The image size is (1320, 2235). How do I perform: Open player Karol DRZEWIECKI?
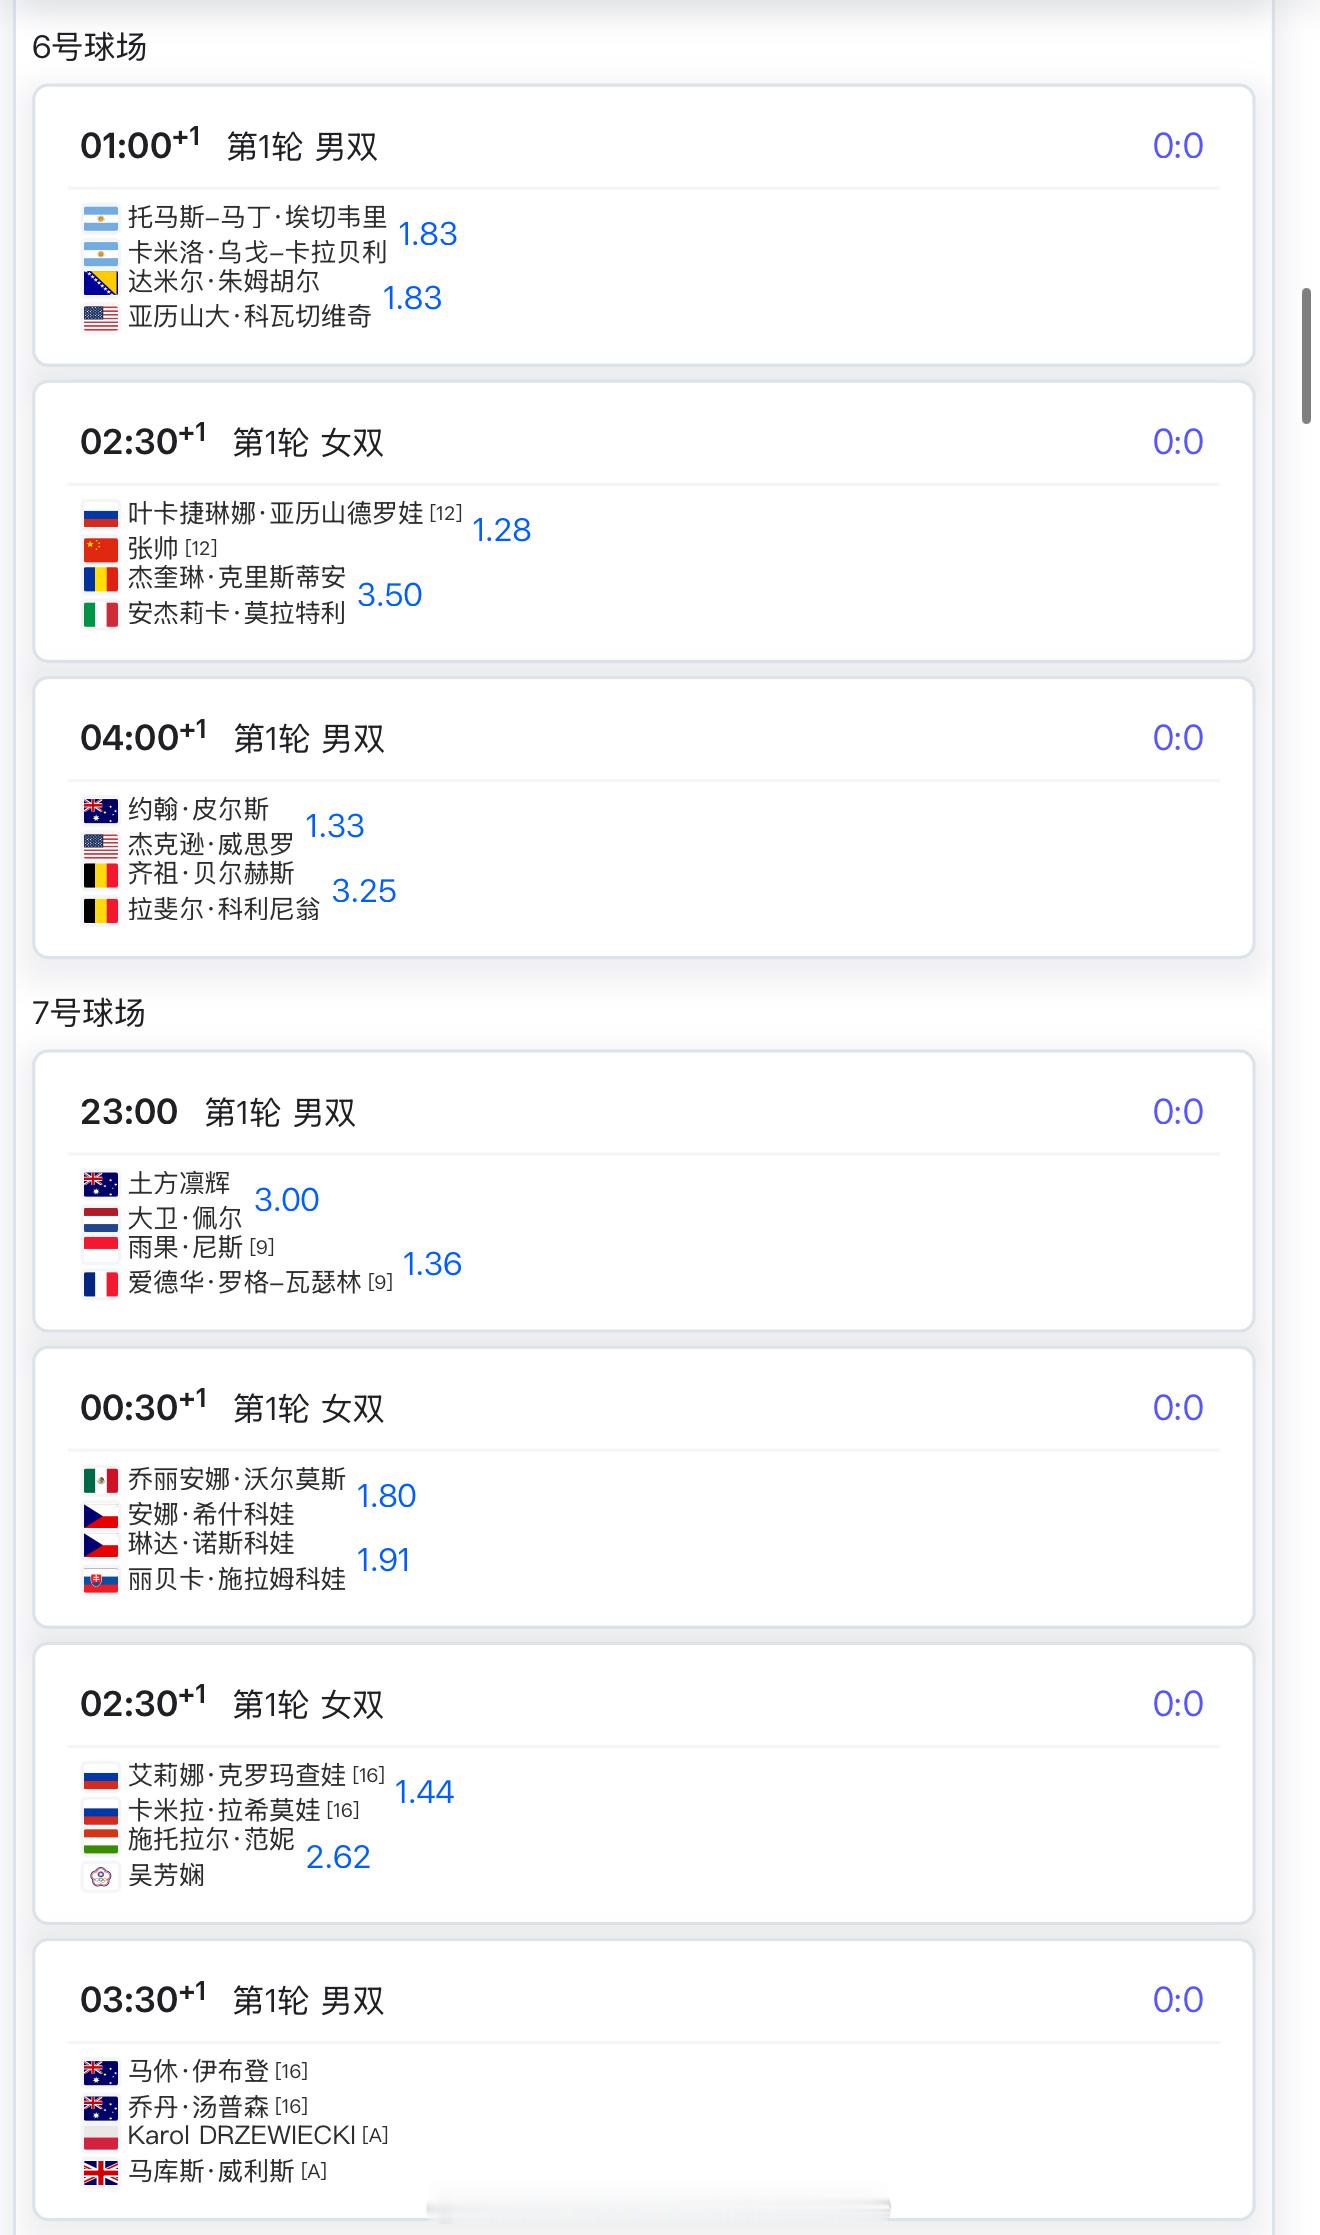(242, 2135)
